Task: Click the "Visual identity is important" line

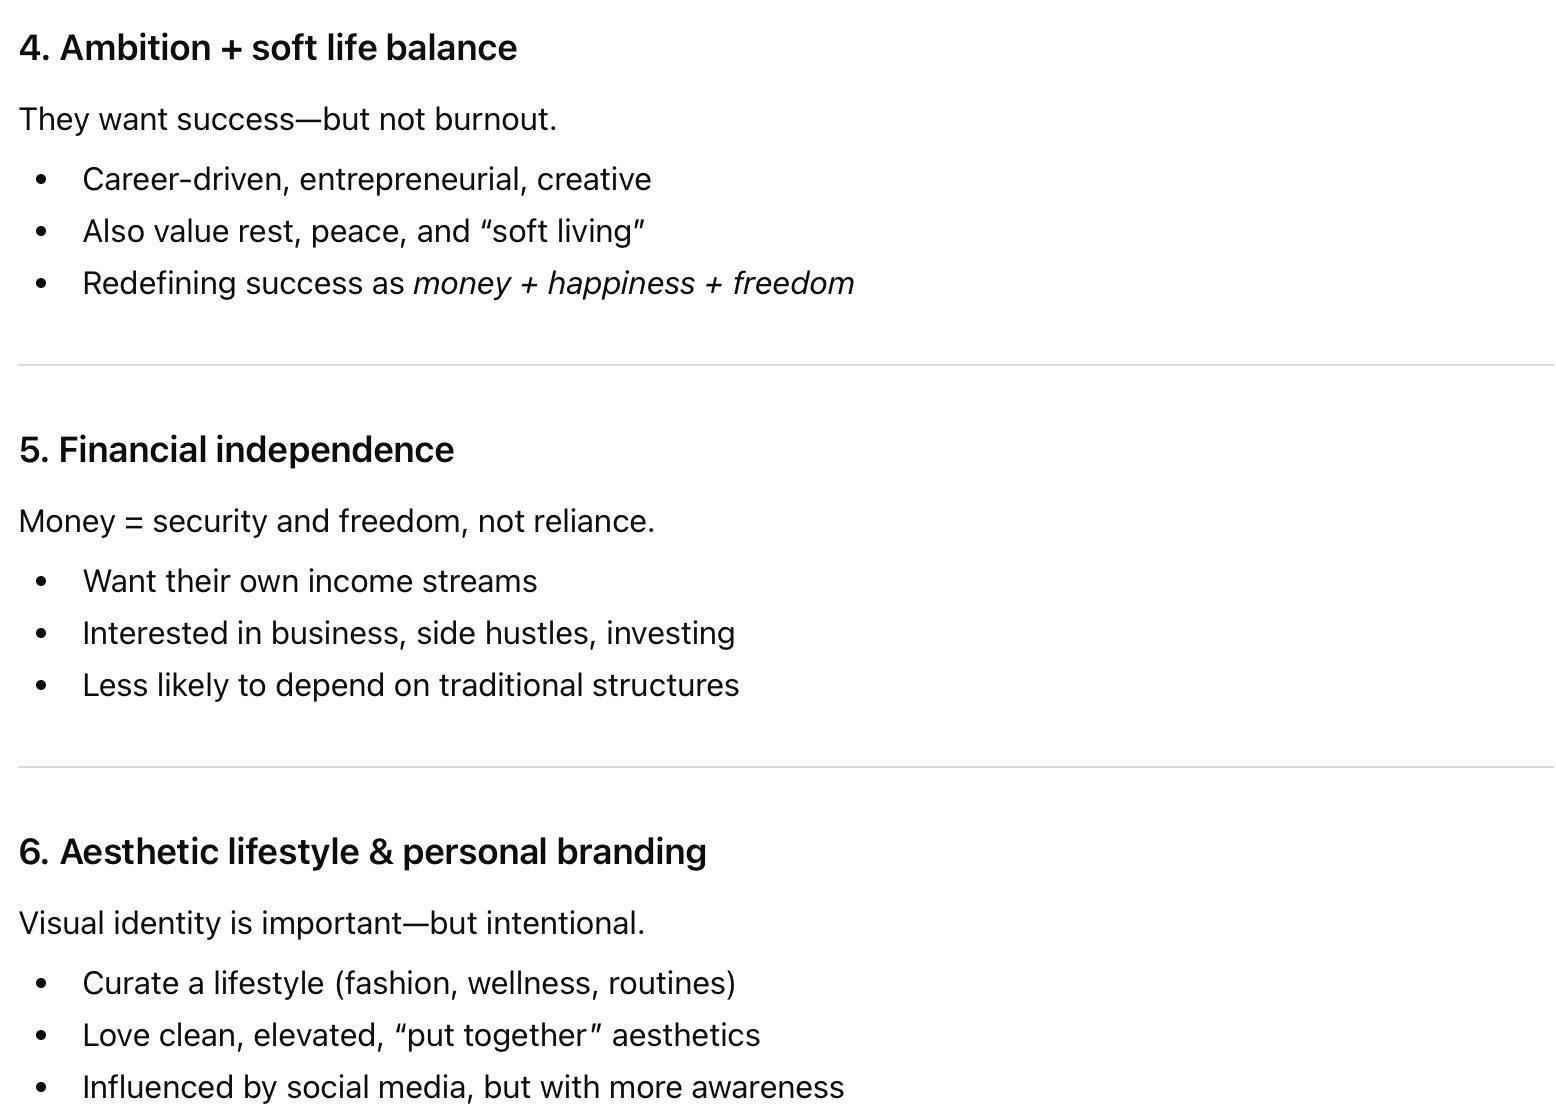Action: pos(331,923)
